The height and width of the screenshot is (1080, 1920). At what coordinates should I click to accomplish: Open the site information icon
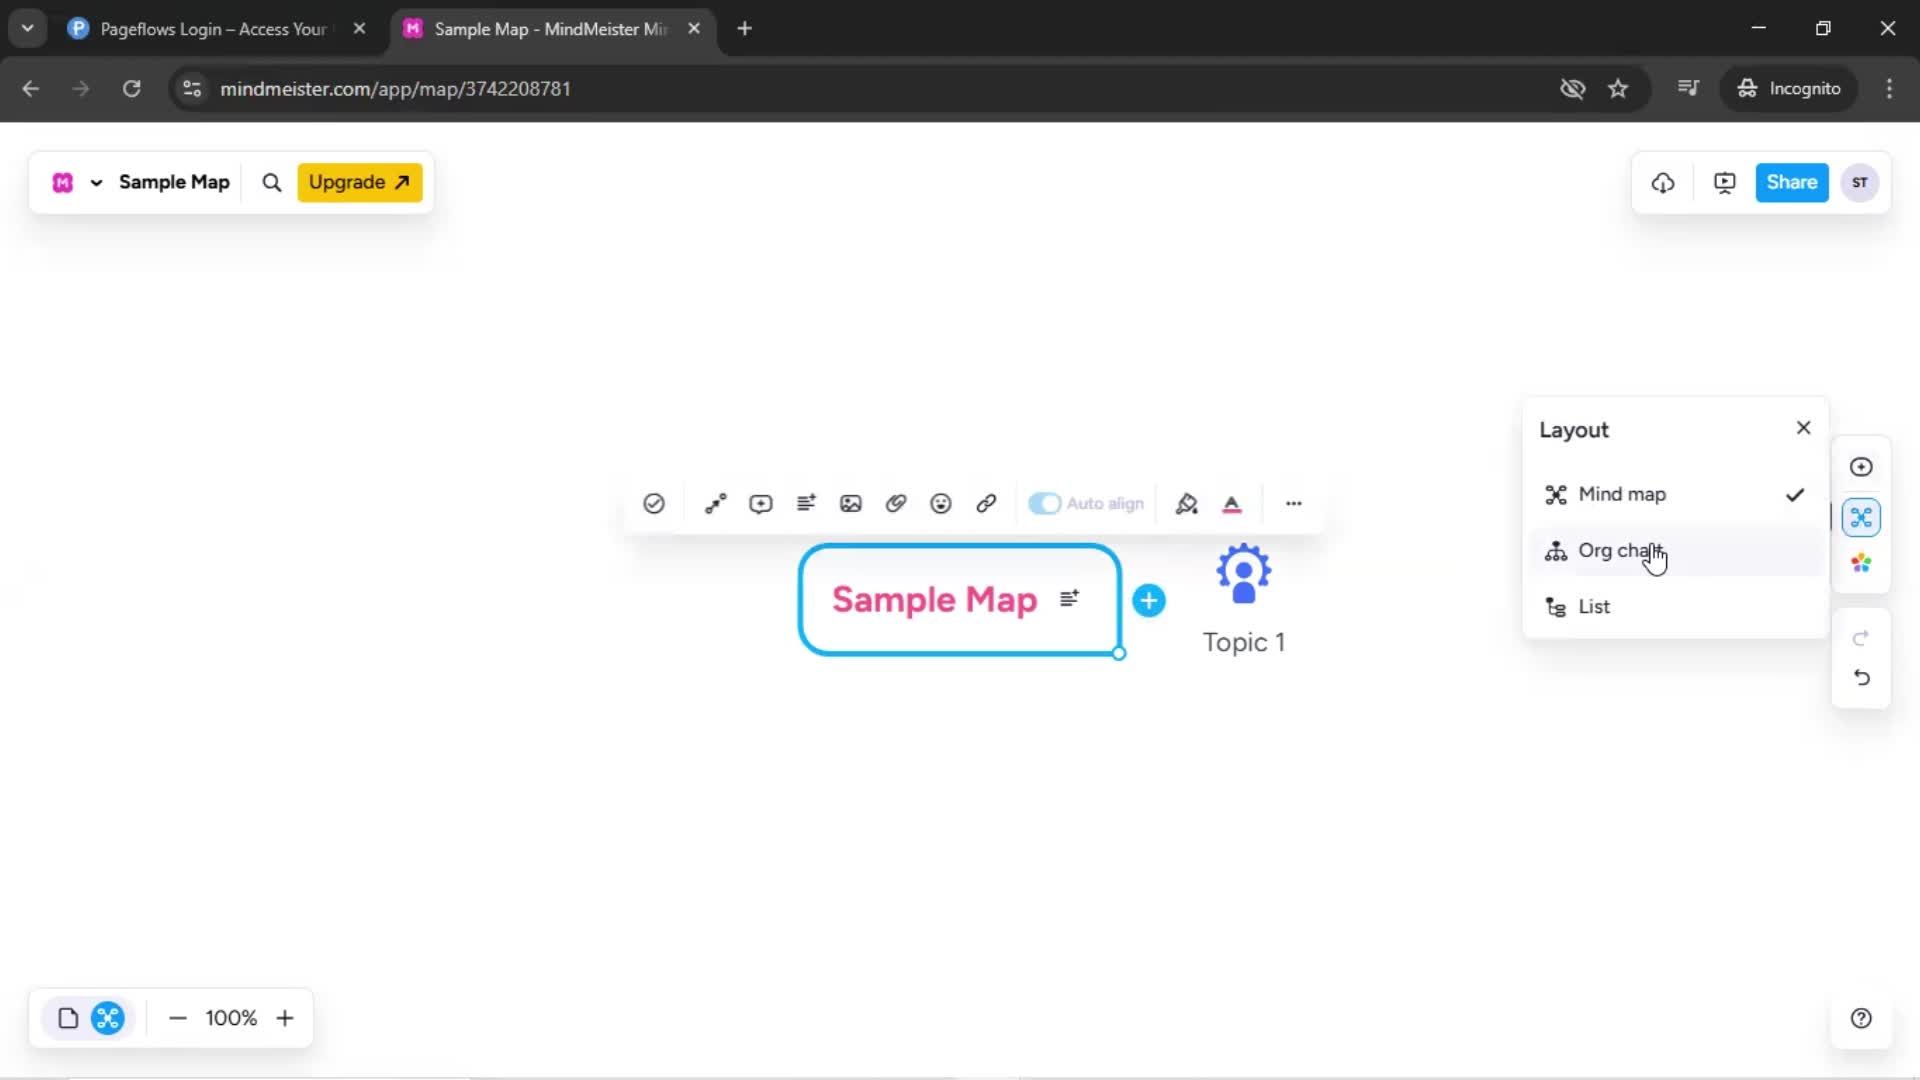click(192, 89)
